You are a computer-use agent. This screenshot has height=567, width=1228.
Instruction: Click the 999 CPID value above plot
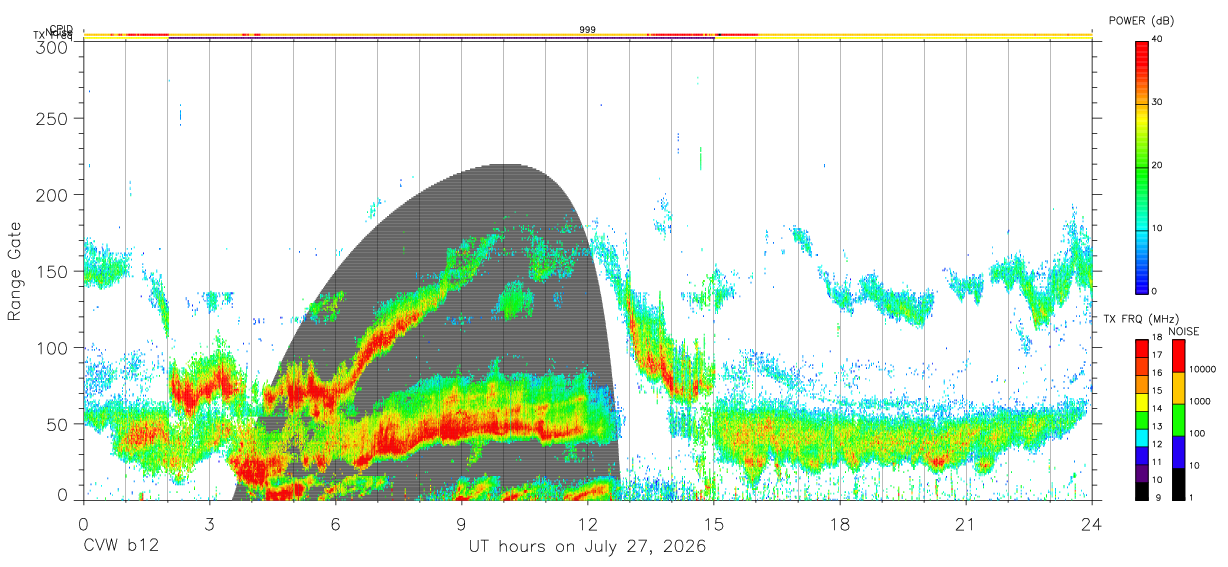tap(588, 30)
